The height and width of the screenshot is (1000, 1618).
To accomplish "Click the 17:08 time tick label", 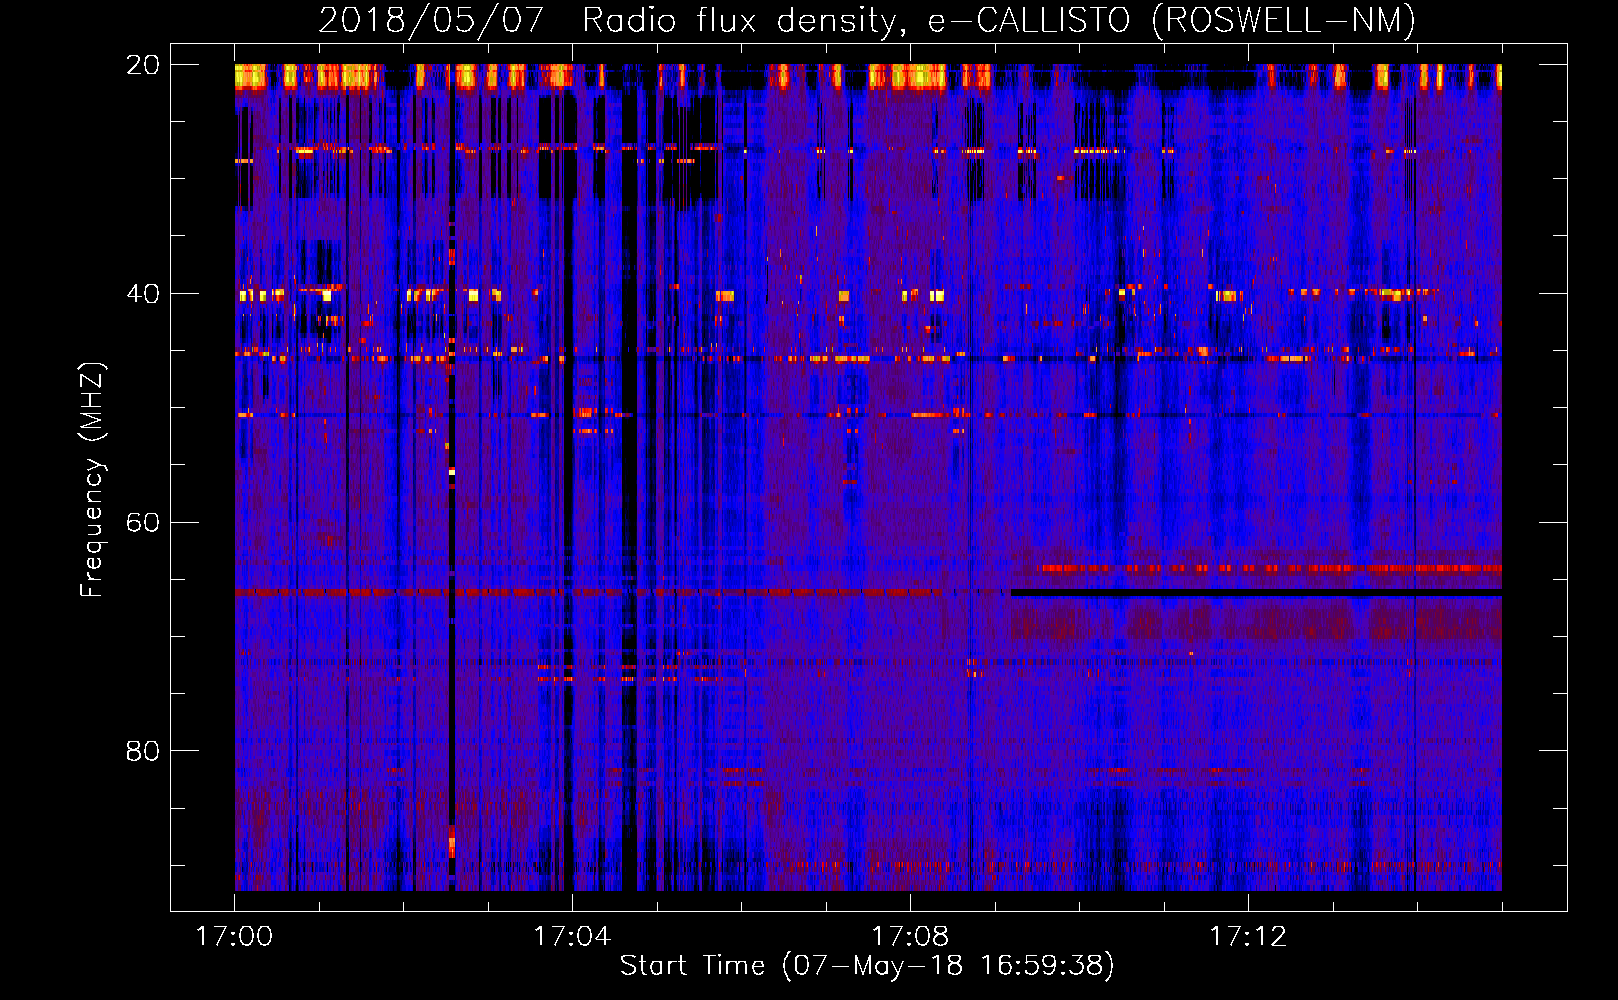I will (x=910, y=937).
